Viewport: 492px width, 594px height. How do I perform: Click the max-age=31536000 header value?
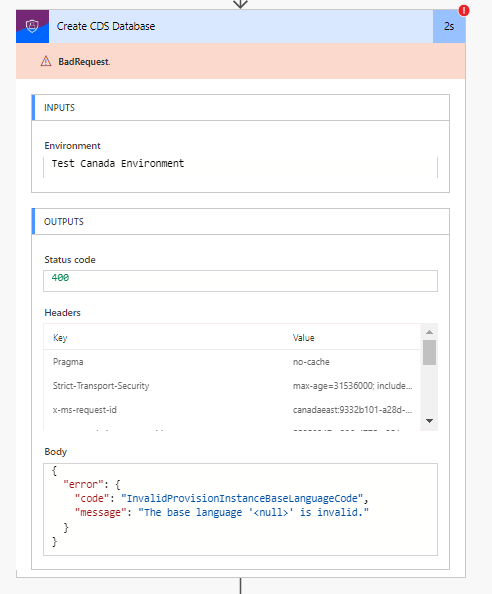353,386
